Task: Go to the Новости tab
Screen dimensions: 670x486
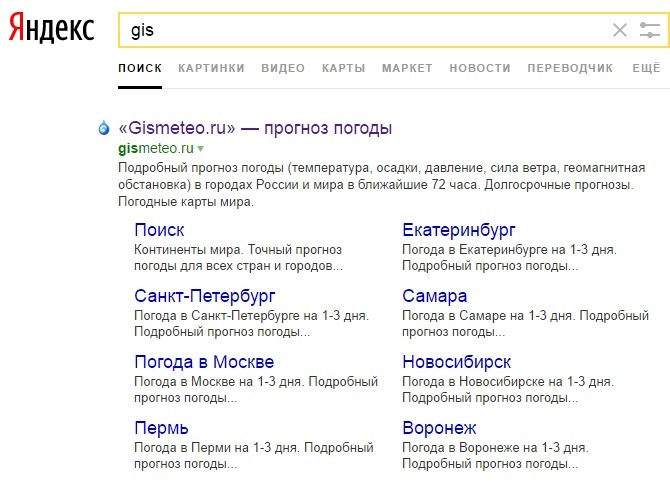Action: [x=480, y=68]
